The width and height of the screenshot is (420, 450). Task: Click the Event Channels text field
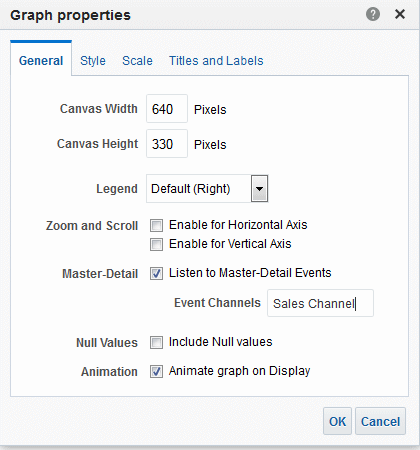click(x=320, y=303)
